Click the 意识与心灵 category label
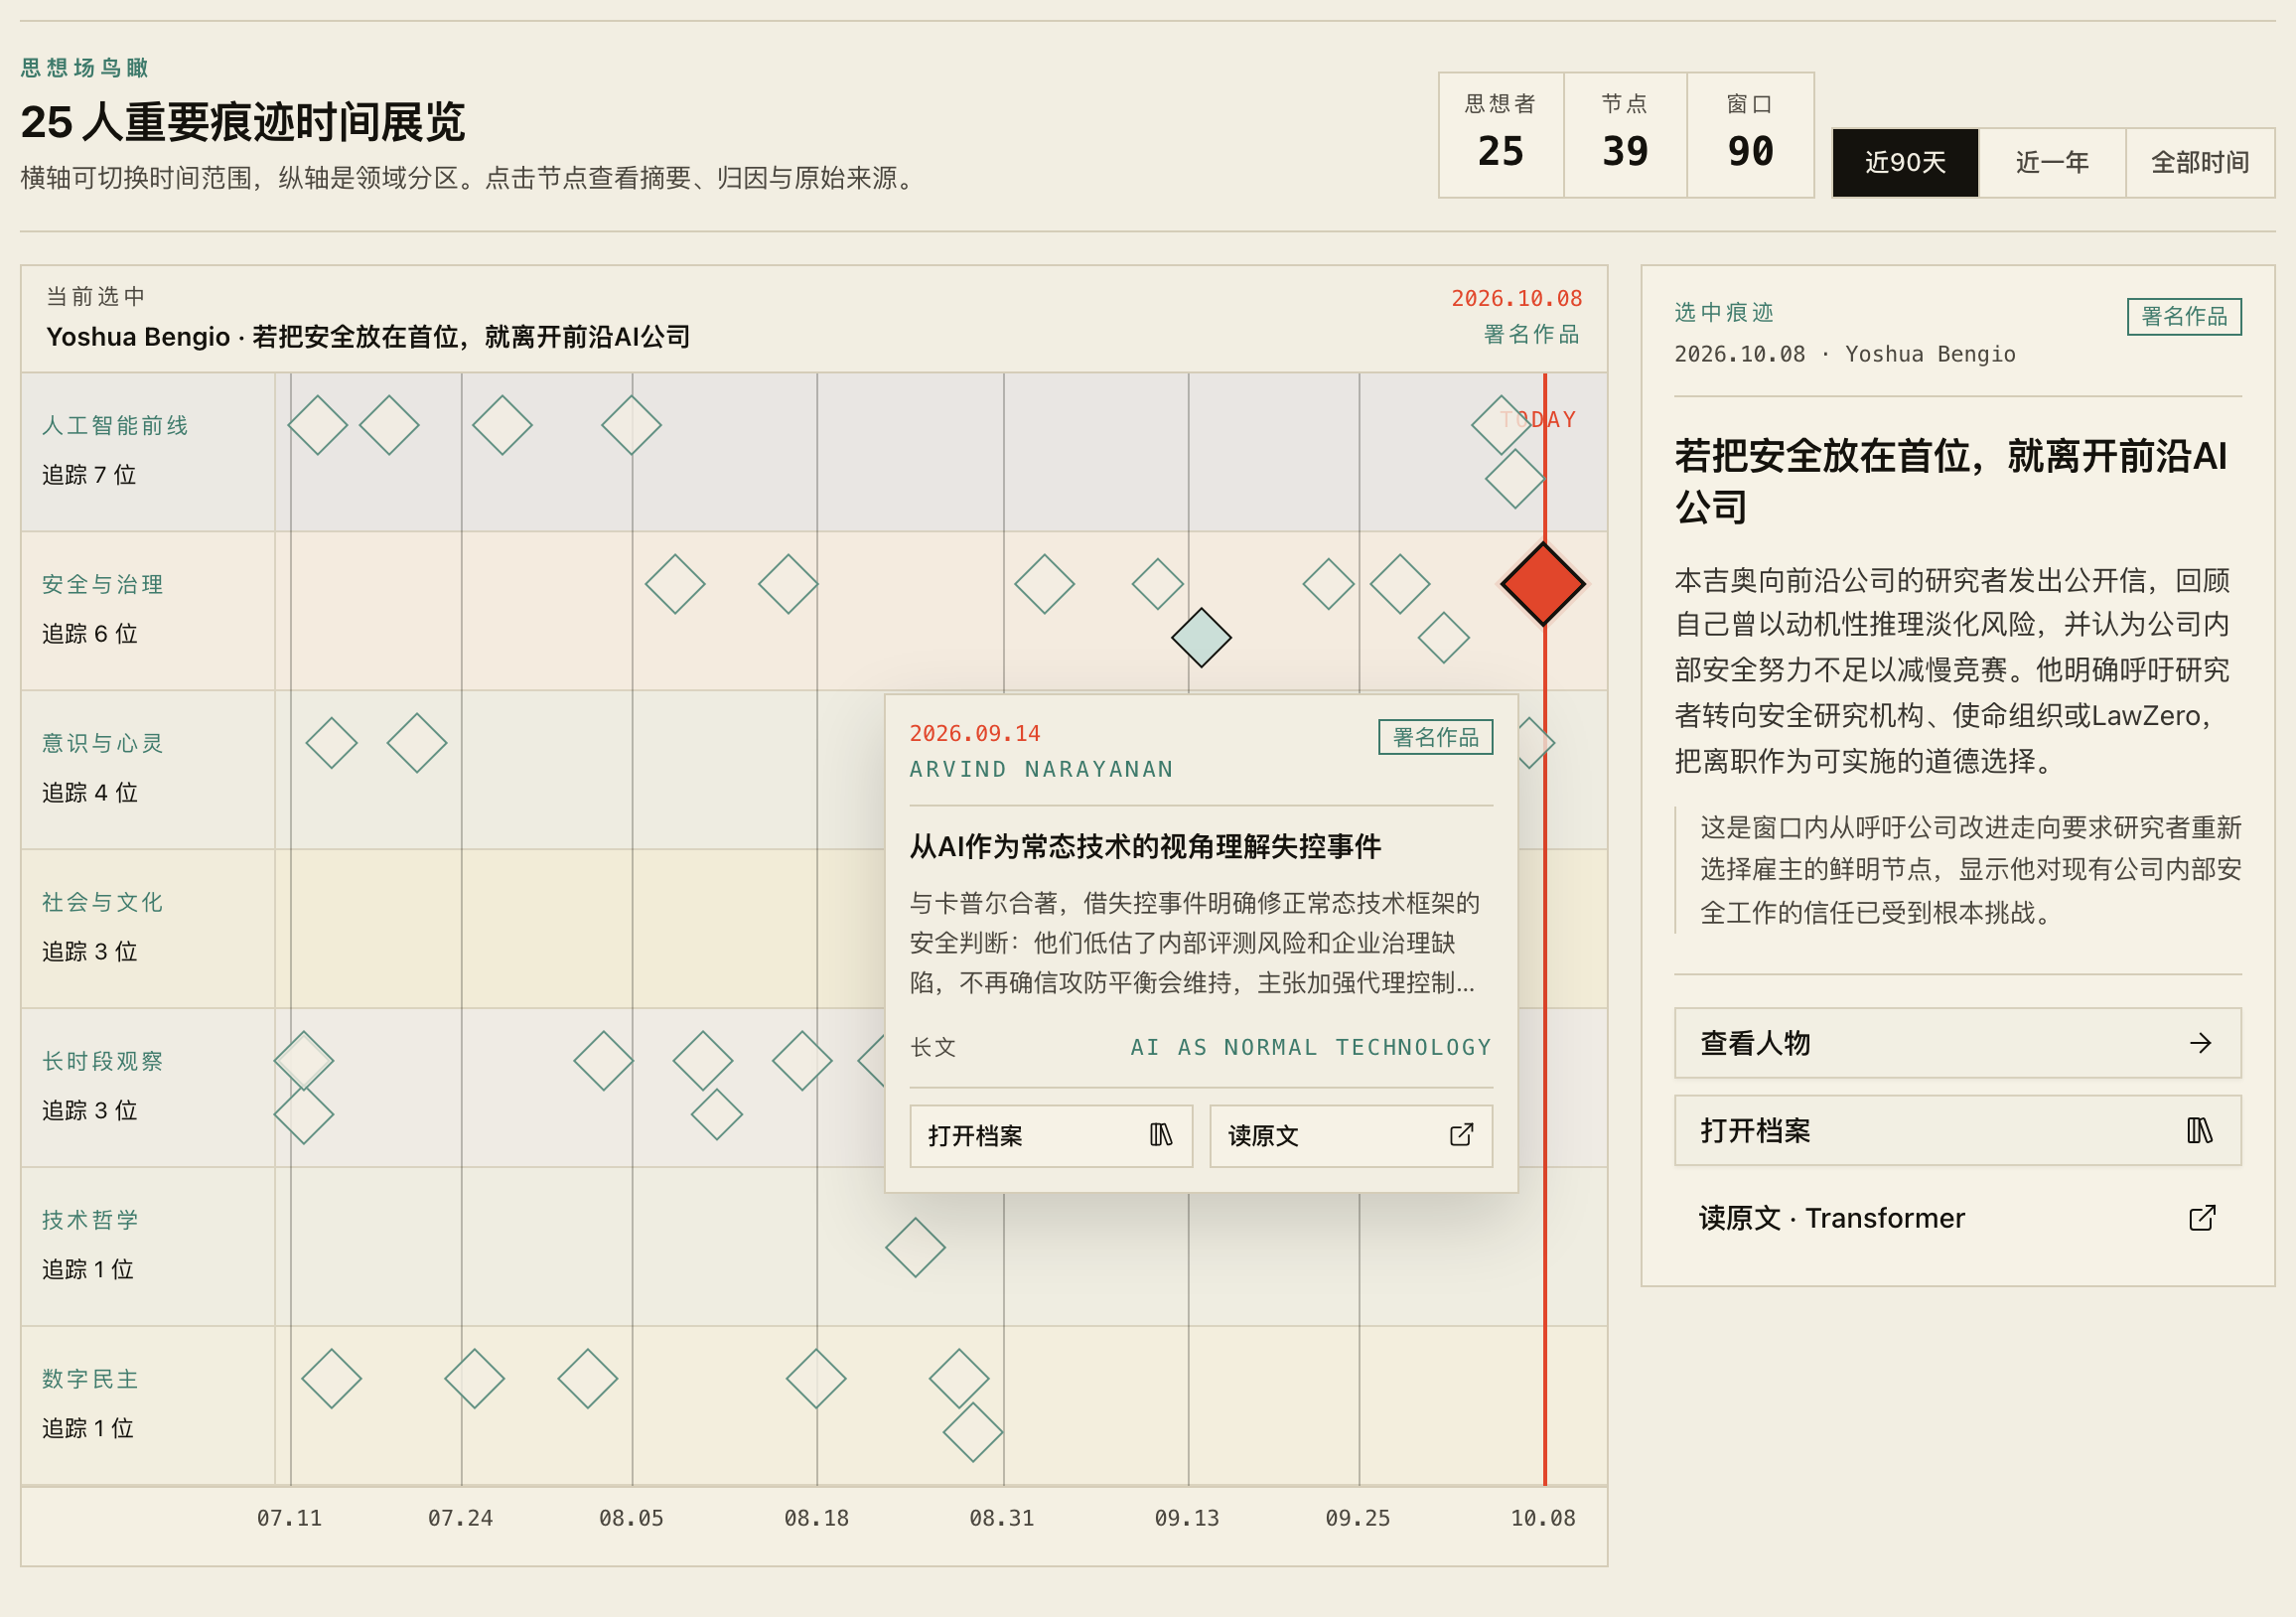 (x=102, y=744)
